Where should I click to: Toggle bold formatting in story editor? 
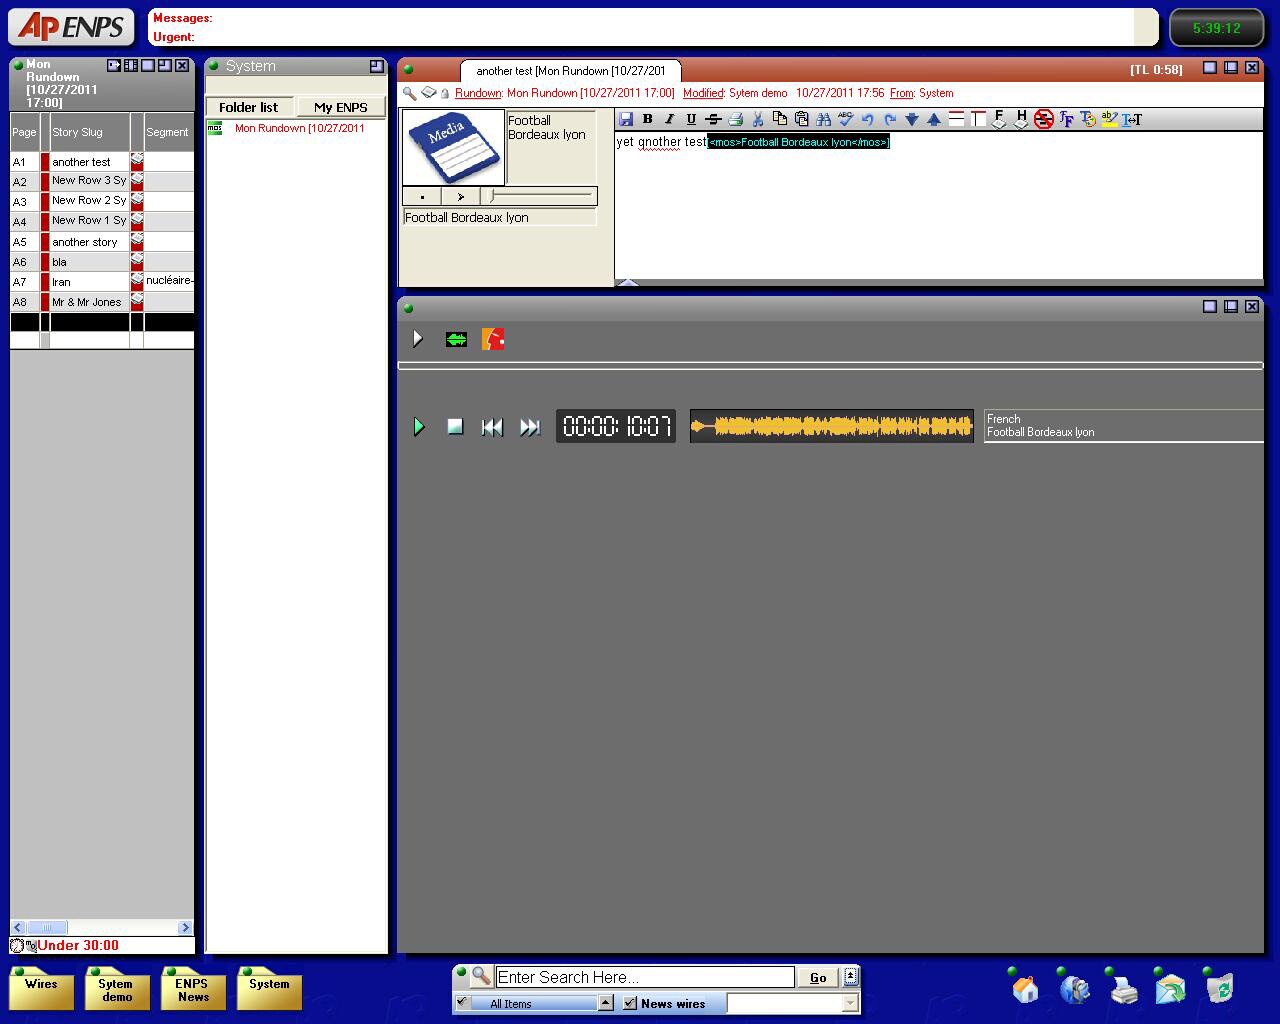[x=647, y=119]
